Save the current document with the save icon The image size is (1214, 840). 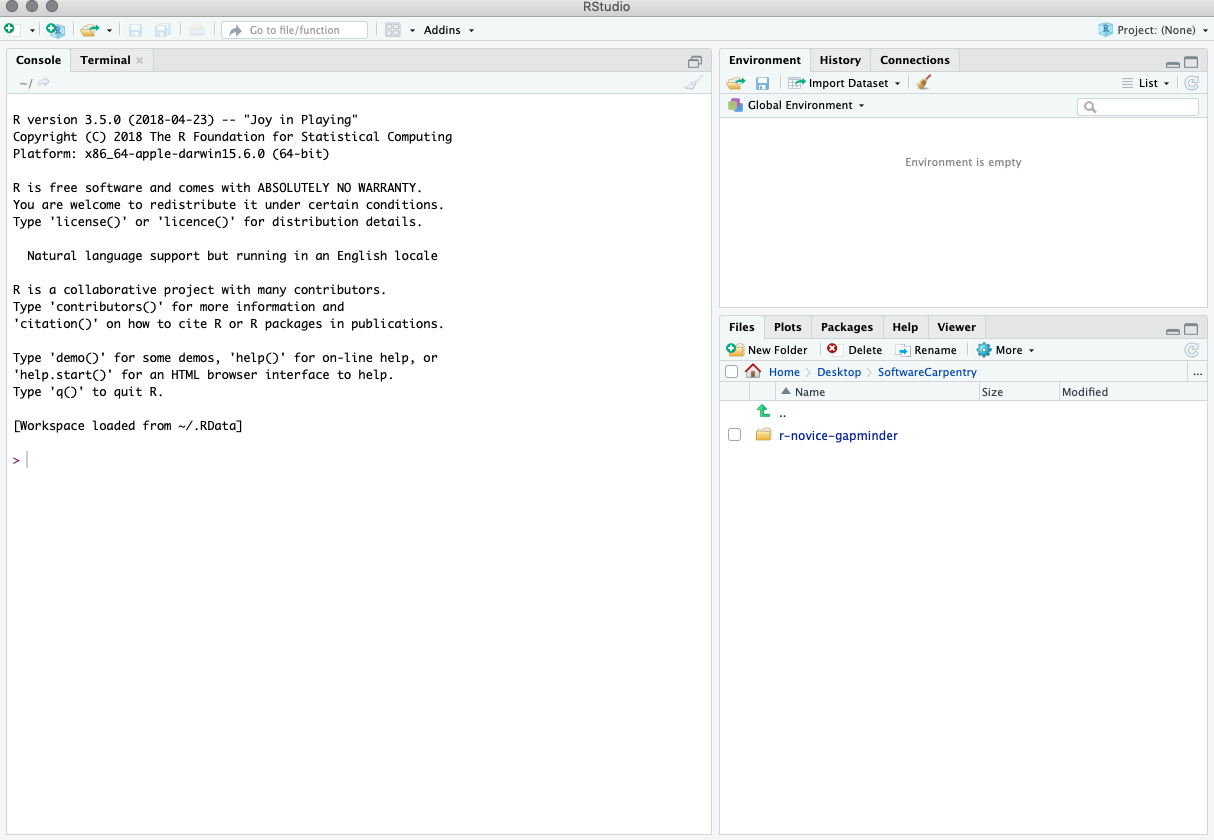click(x=135, y=30)
